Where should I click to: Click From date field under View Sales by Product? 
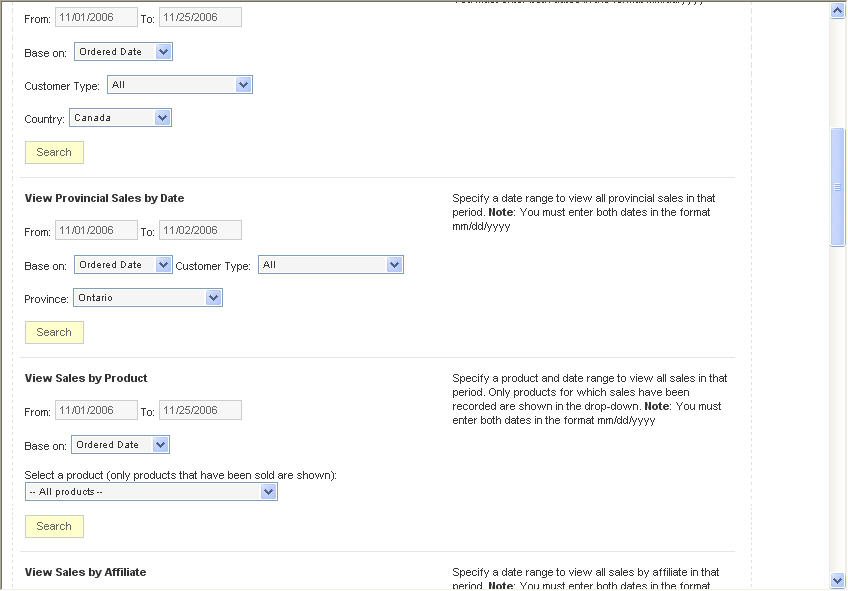96,411
